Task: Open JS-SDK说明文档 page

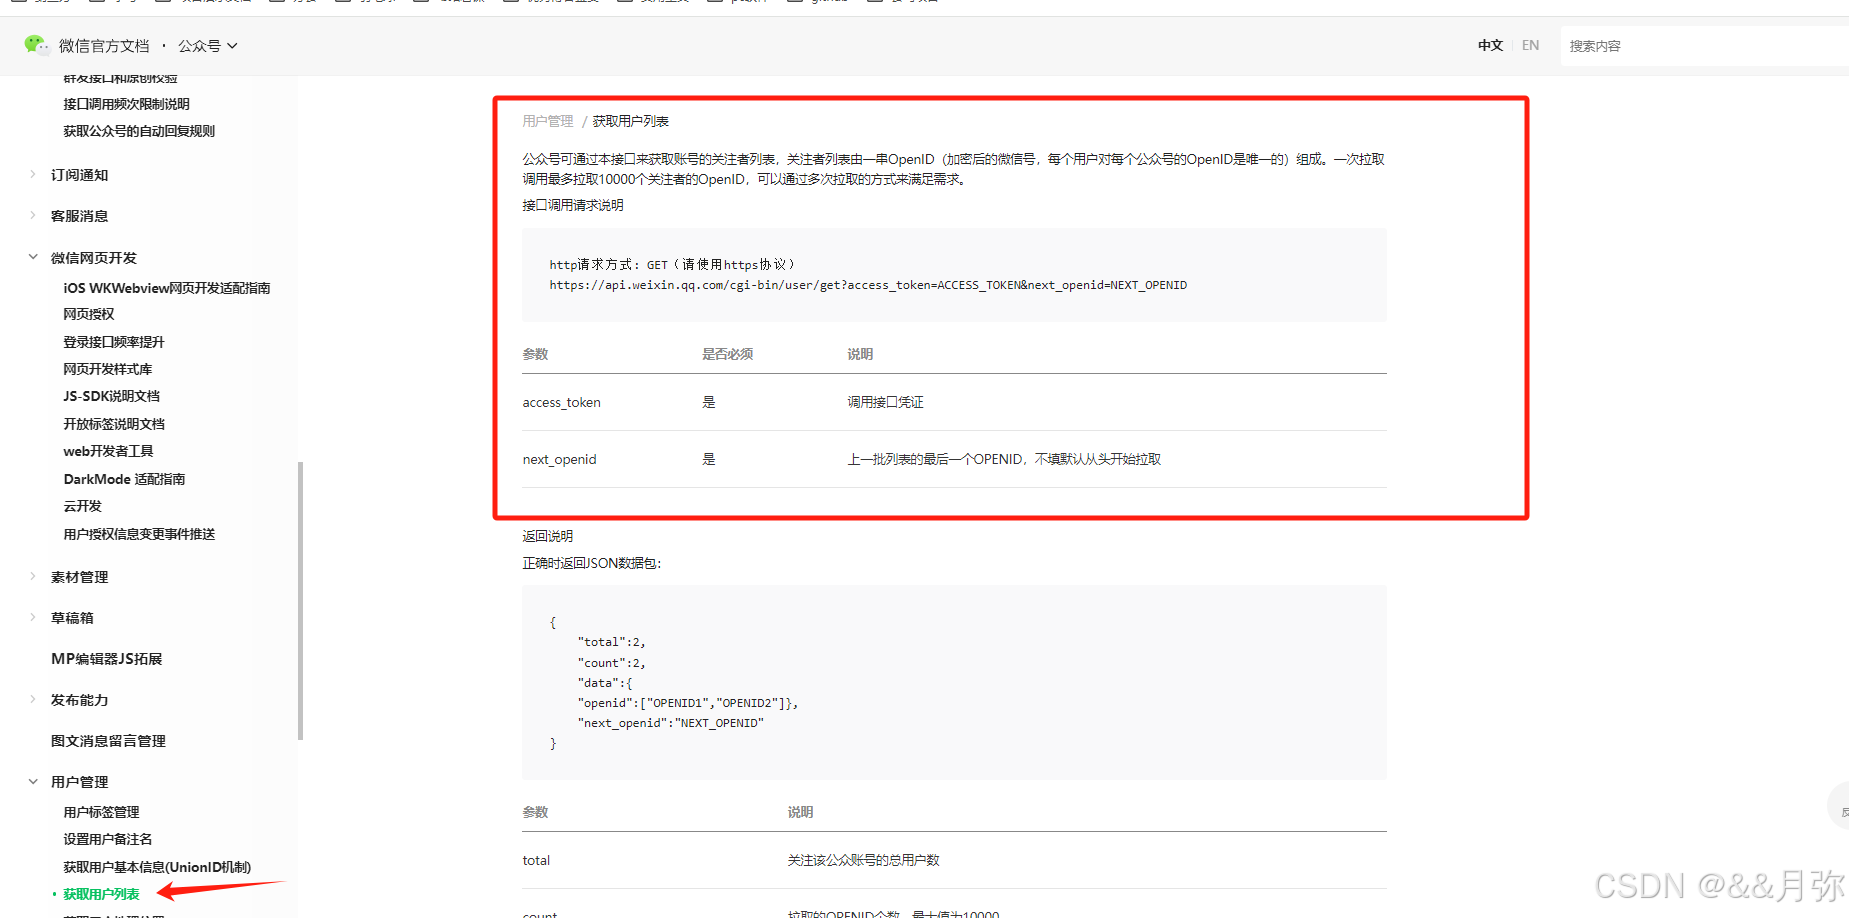Action: coord(112,396)
